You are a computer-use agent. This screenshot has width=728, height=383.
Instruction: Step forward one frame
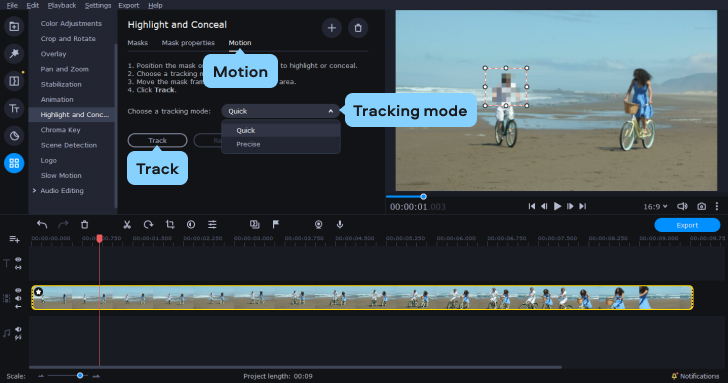(570, 206)
